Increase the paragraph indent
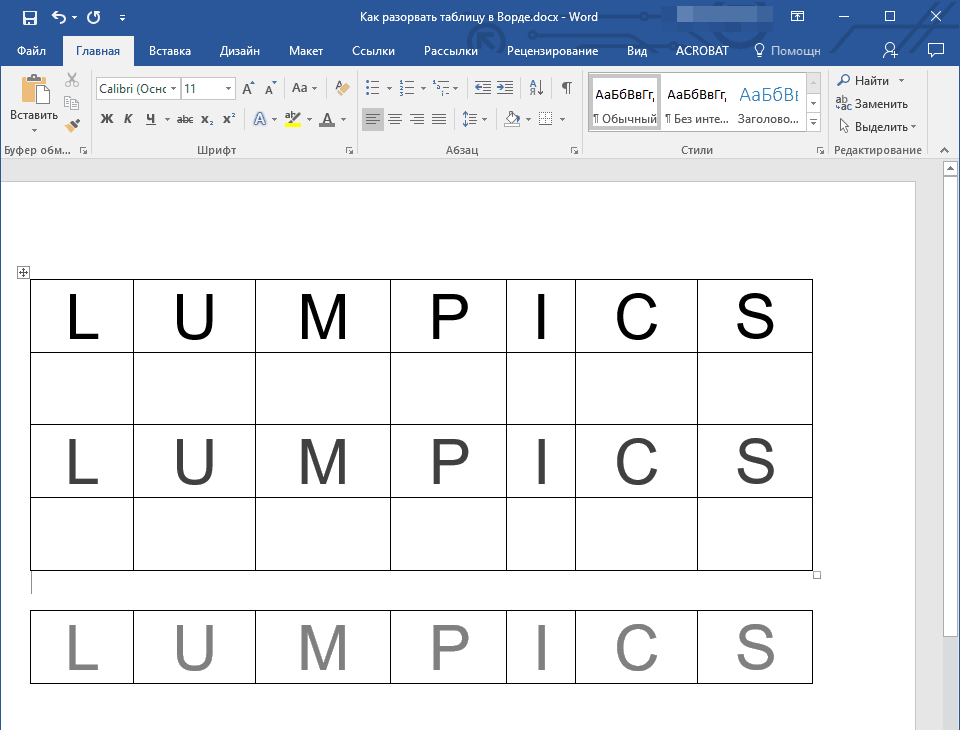 point(505,88)
